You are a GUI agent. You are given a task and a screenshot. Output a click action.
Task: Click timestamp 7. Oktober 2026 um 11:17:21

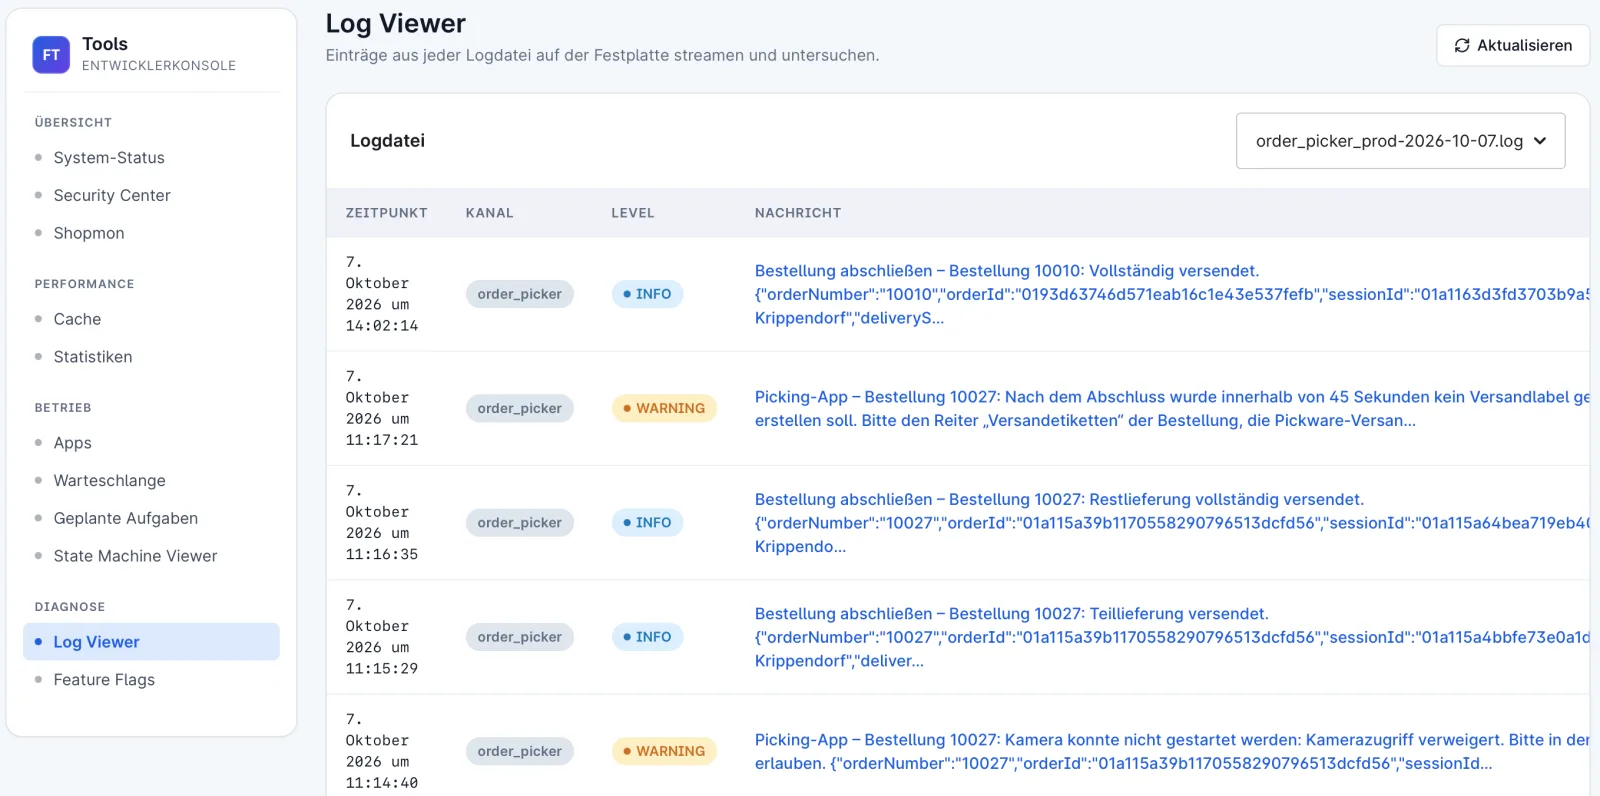382,408
